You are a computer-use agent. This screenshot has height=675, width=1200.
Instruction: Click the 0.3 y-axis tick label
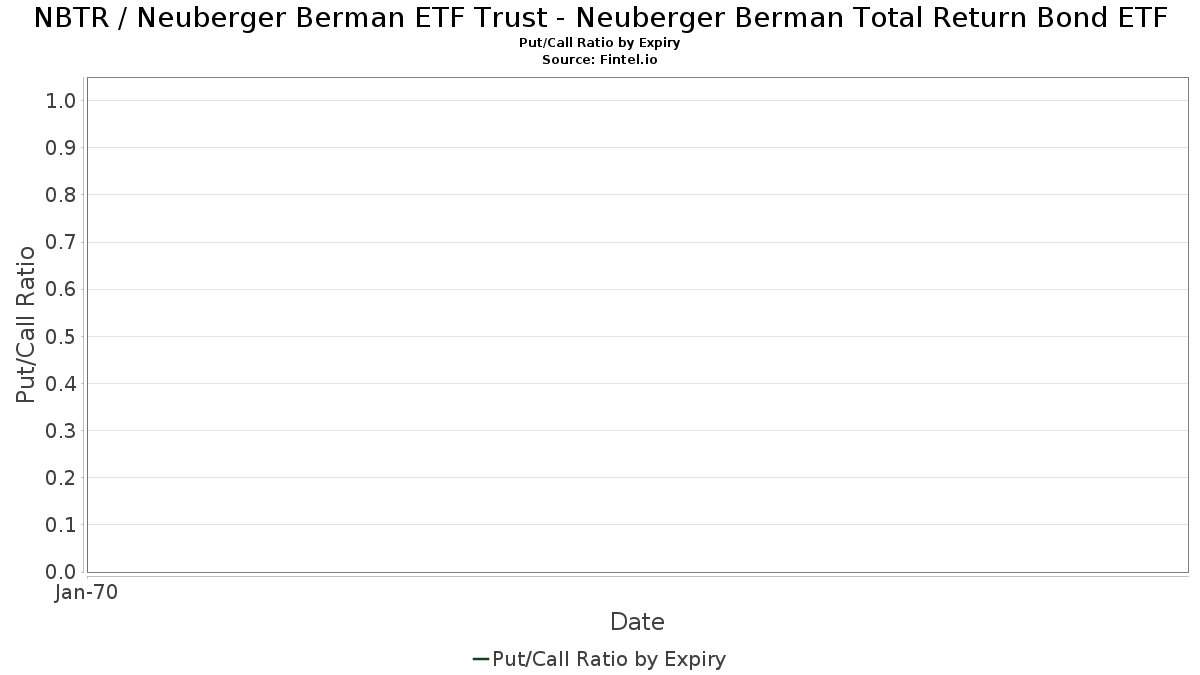click(x=61, y=431)
